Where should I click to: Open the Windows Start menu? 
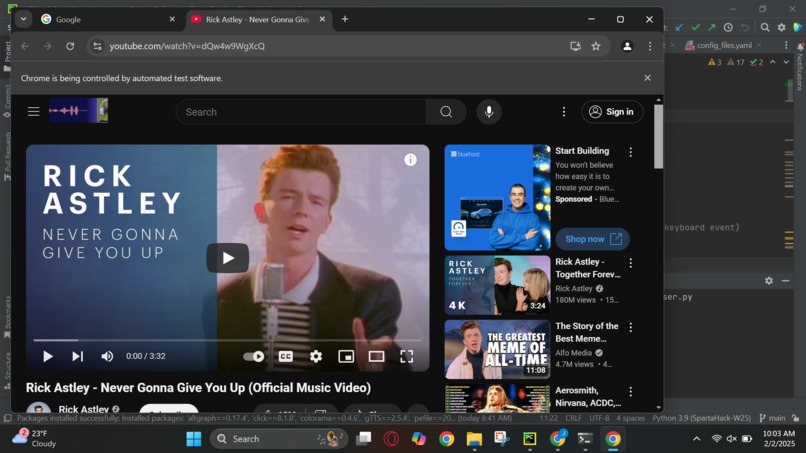click(x=194, y=439)
